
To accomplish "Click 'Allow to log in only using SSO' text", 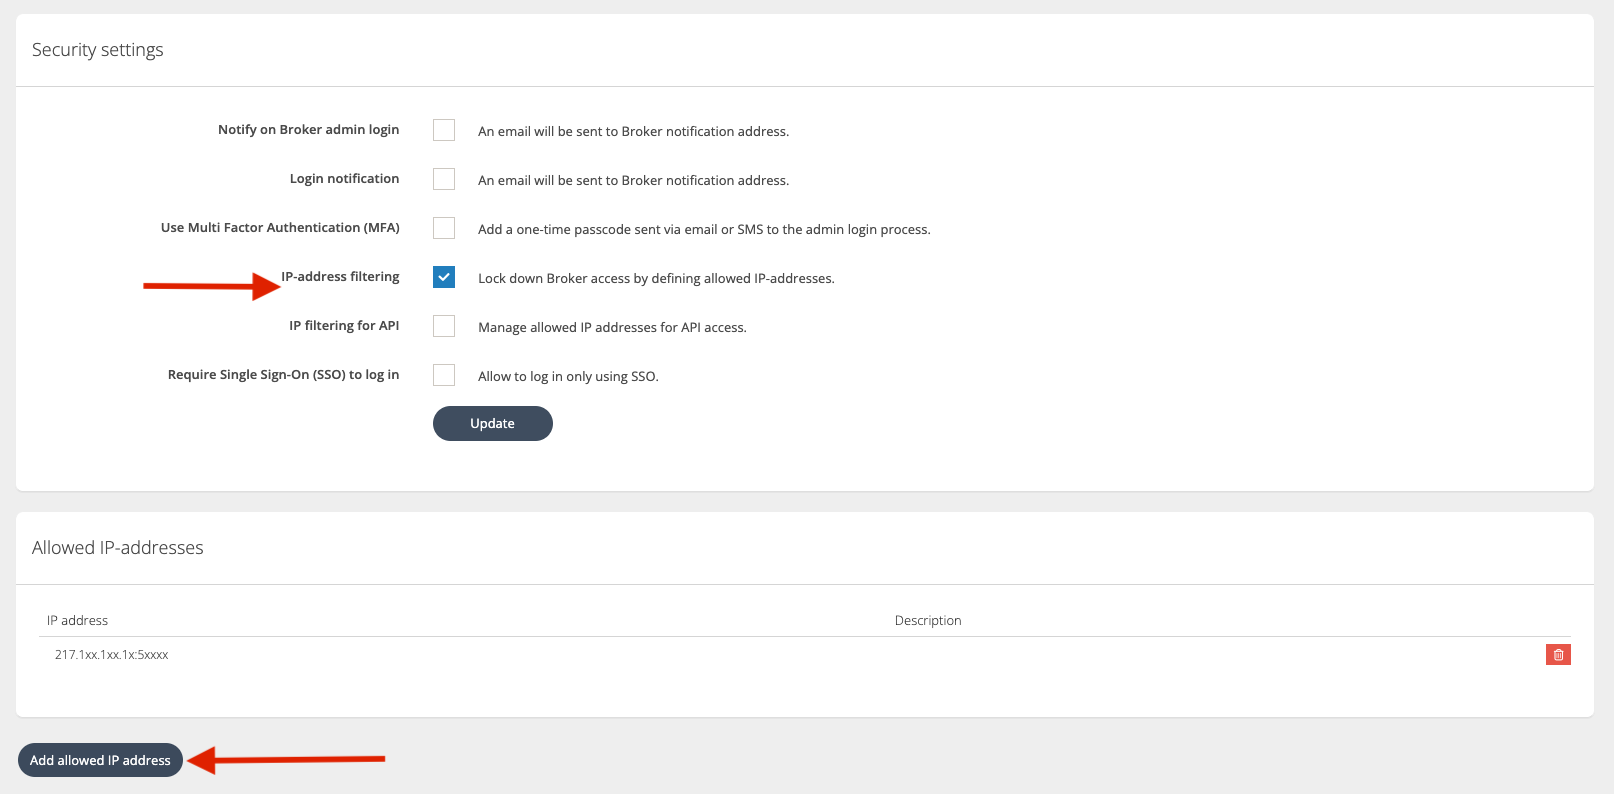I will coord(568,377).
